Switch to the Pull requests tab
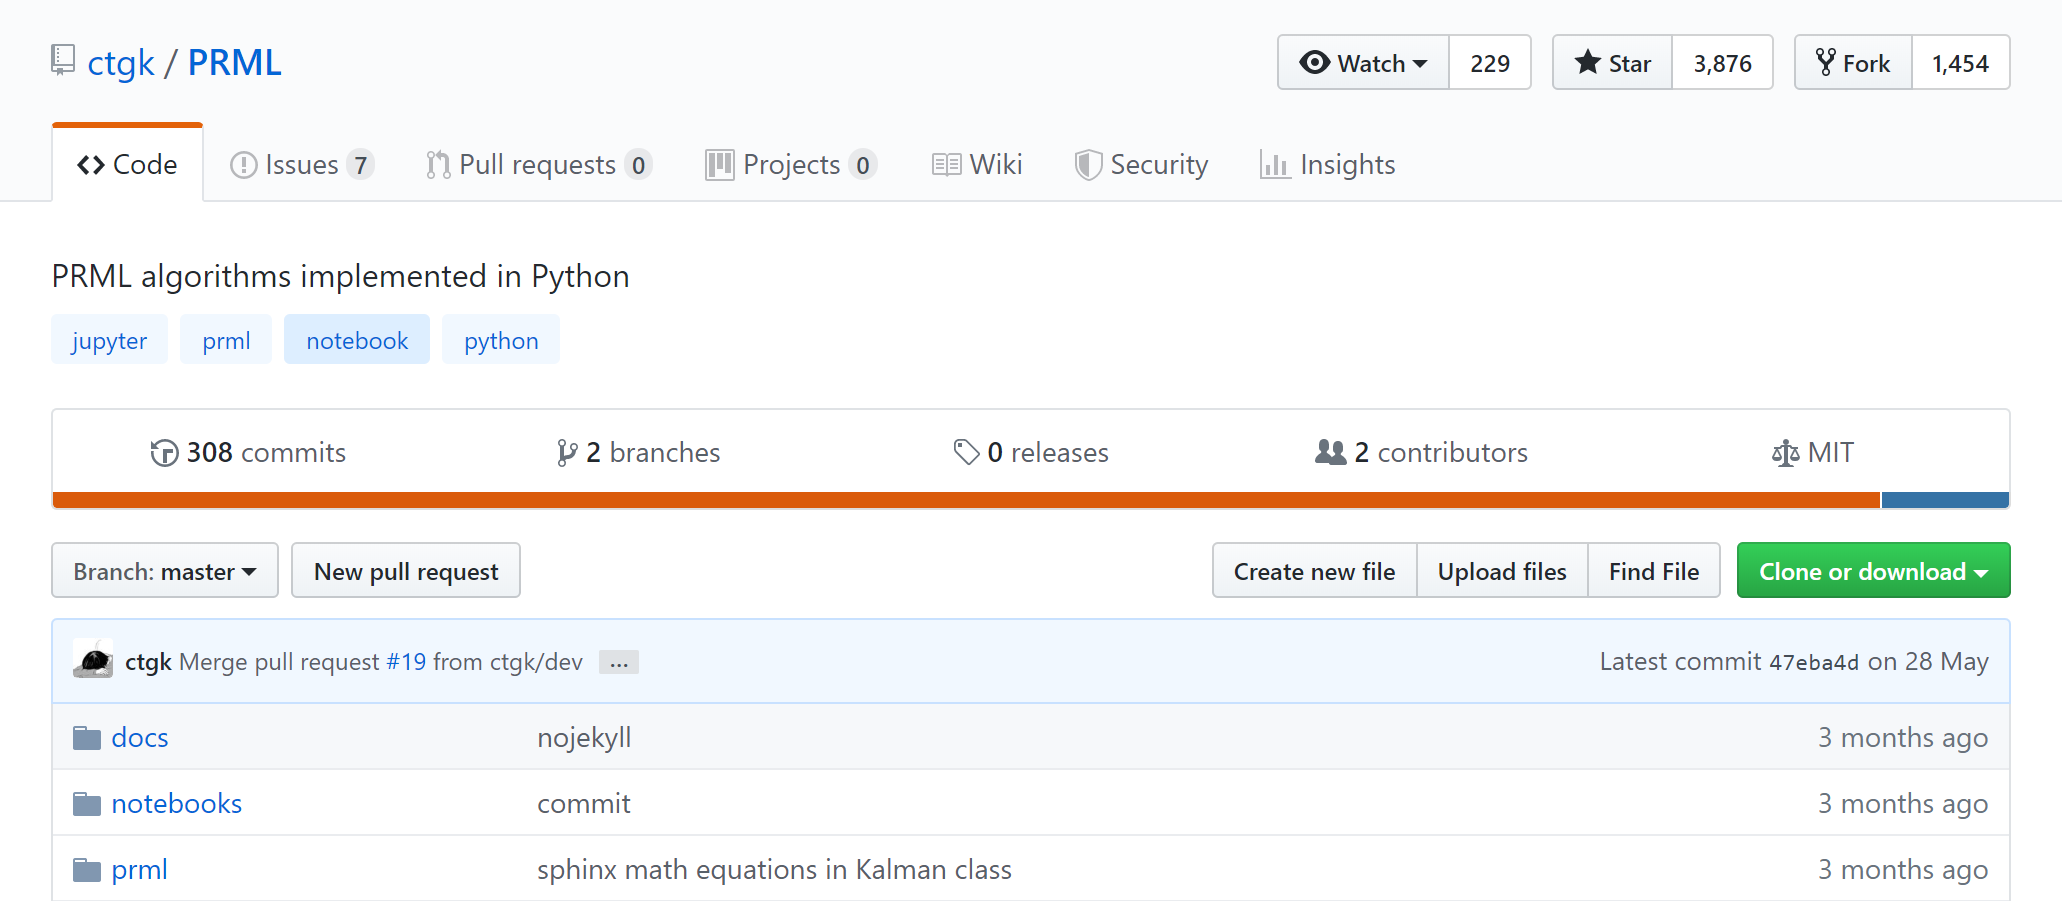The image size is (2062, 901). coord(539,165)
